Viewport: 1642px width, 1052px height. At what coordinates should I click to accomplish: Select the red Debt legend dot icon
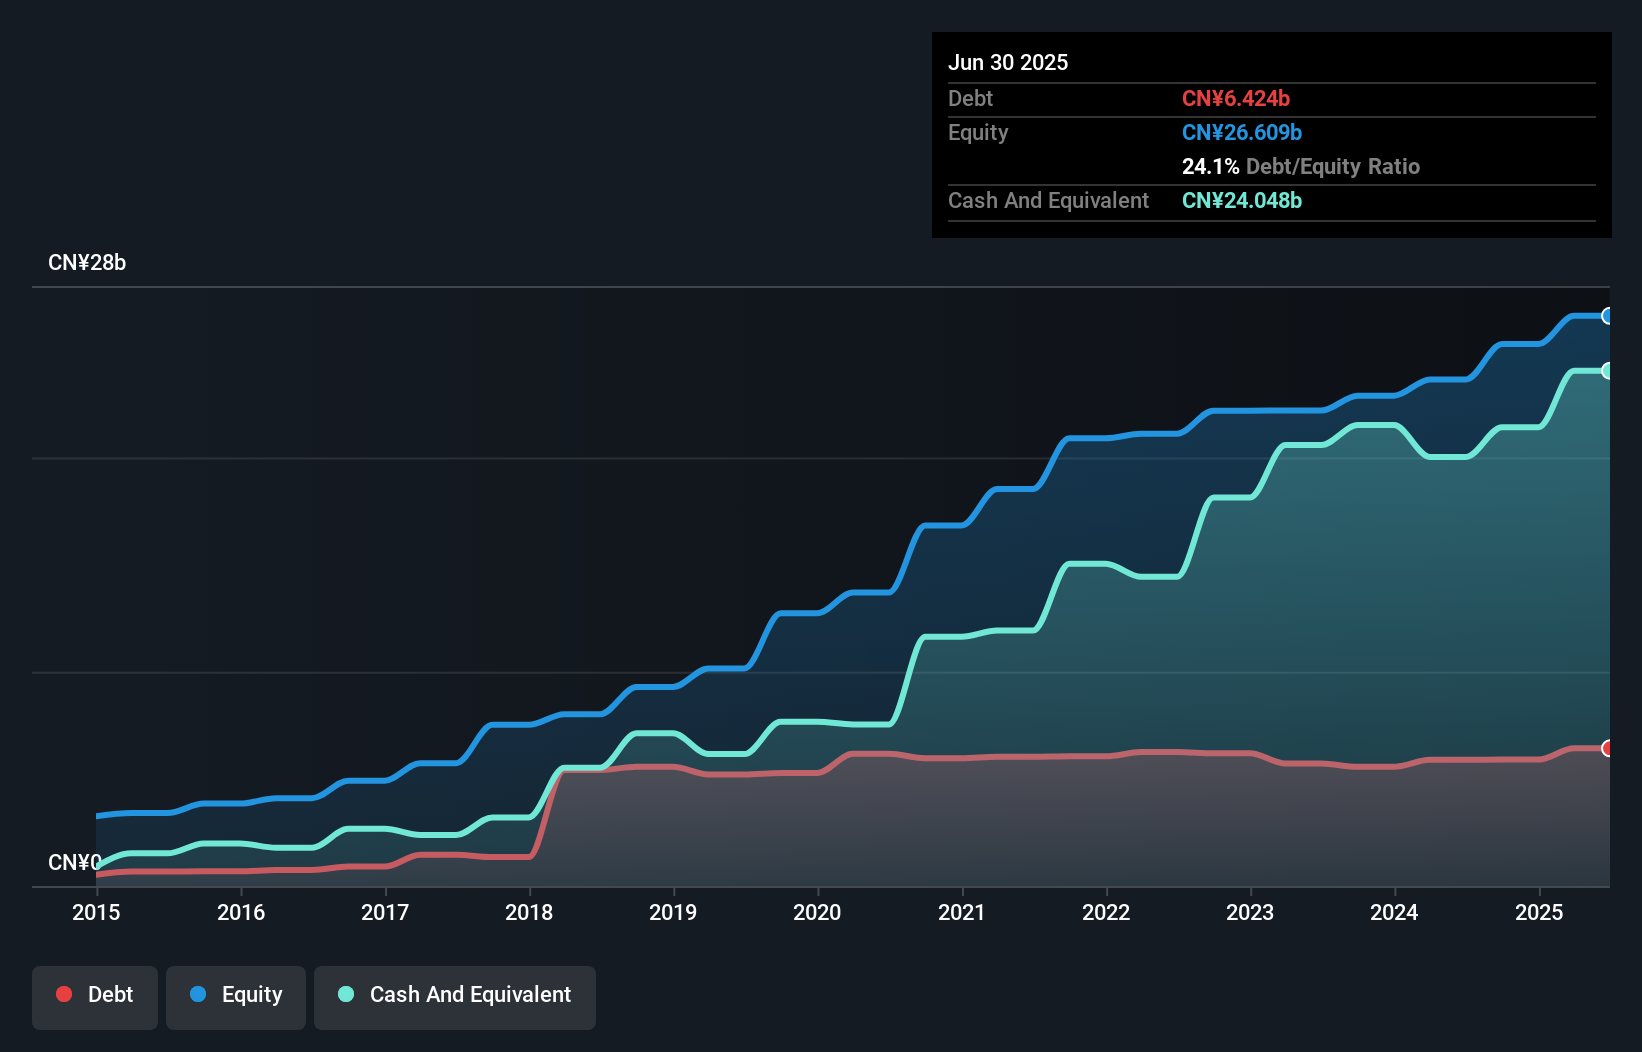pyautogui.click(x=64, y=994)
